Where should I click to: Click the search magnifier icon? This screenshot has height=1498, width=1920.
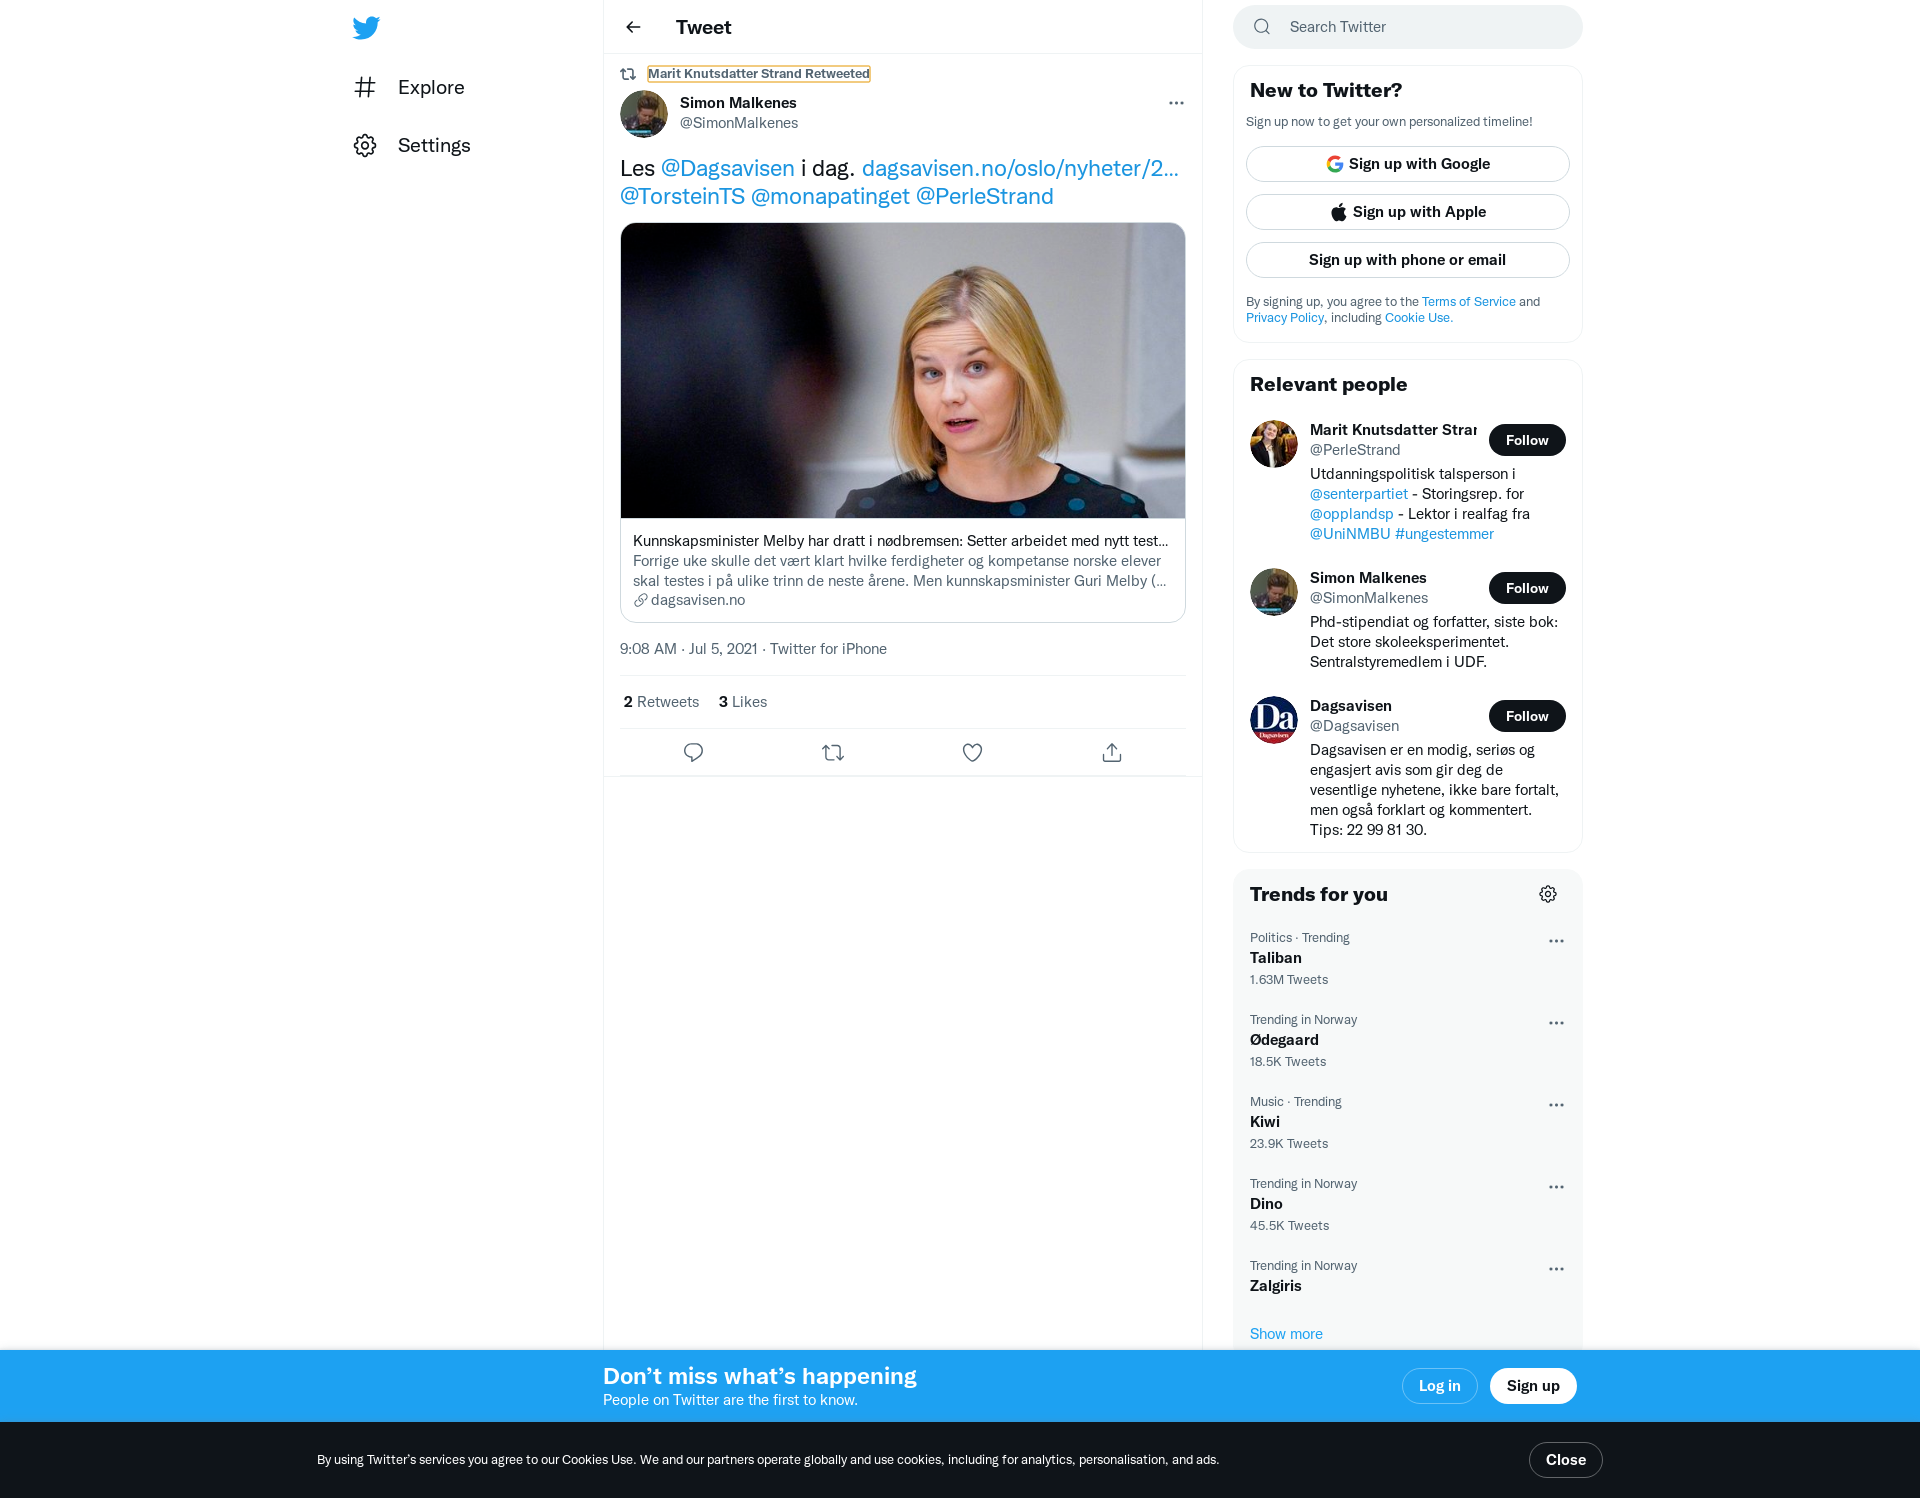tap(1262, 27)
